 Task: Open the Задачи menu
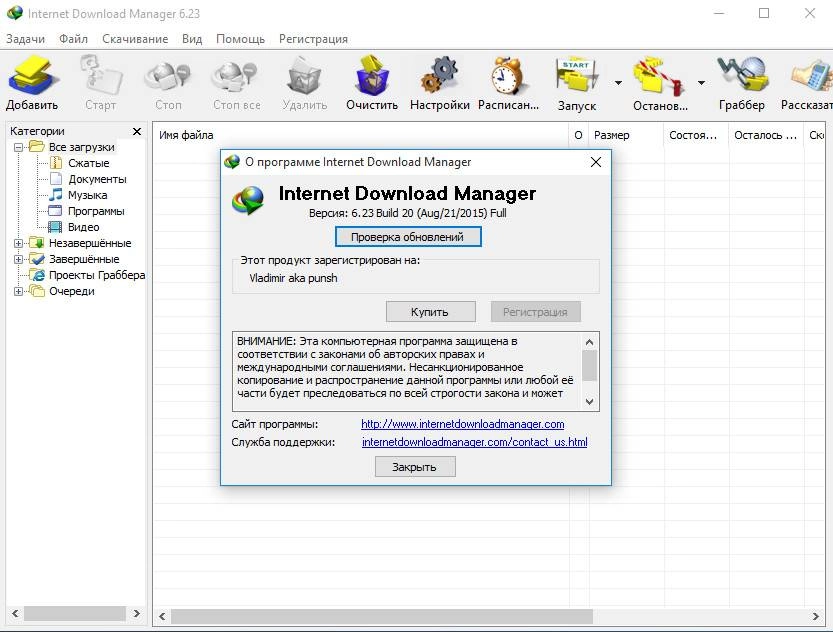(x=26, y=39)
